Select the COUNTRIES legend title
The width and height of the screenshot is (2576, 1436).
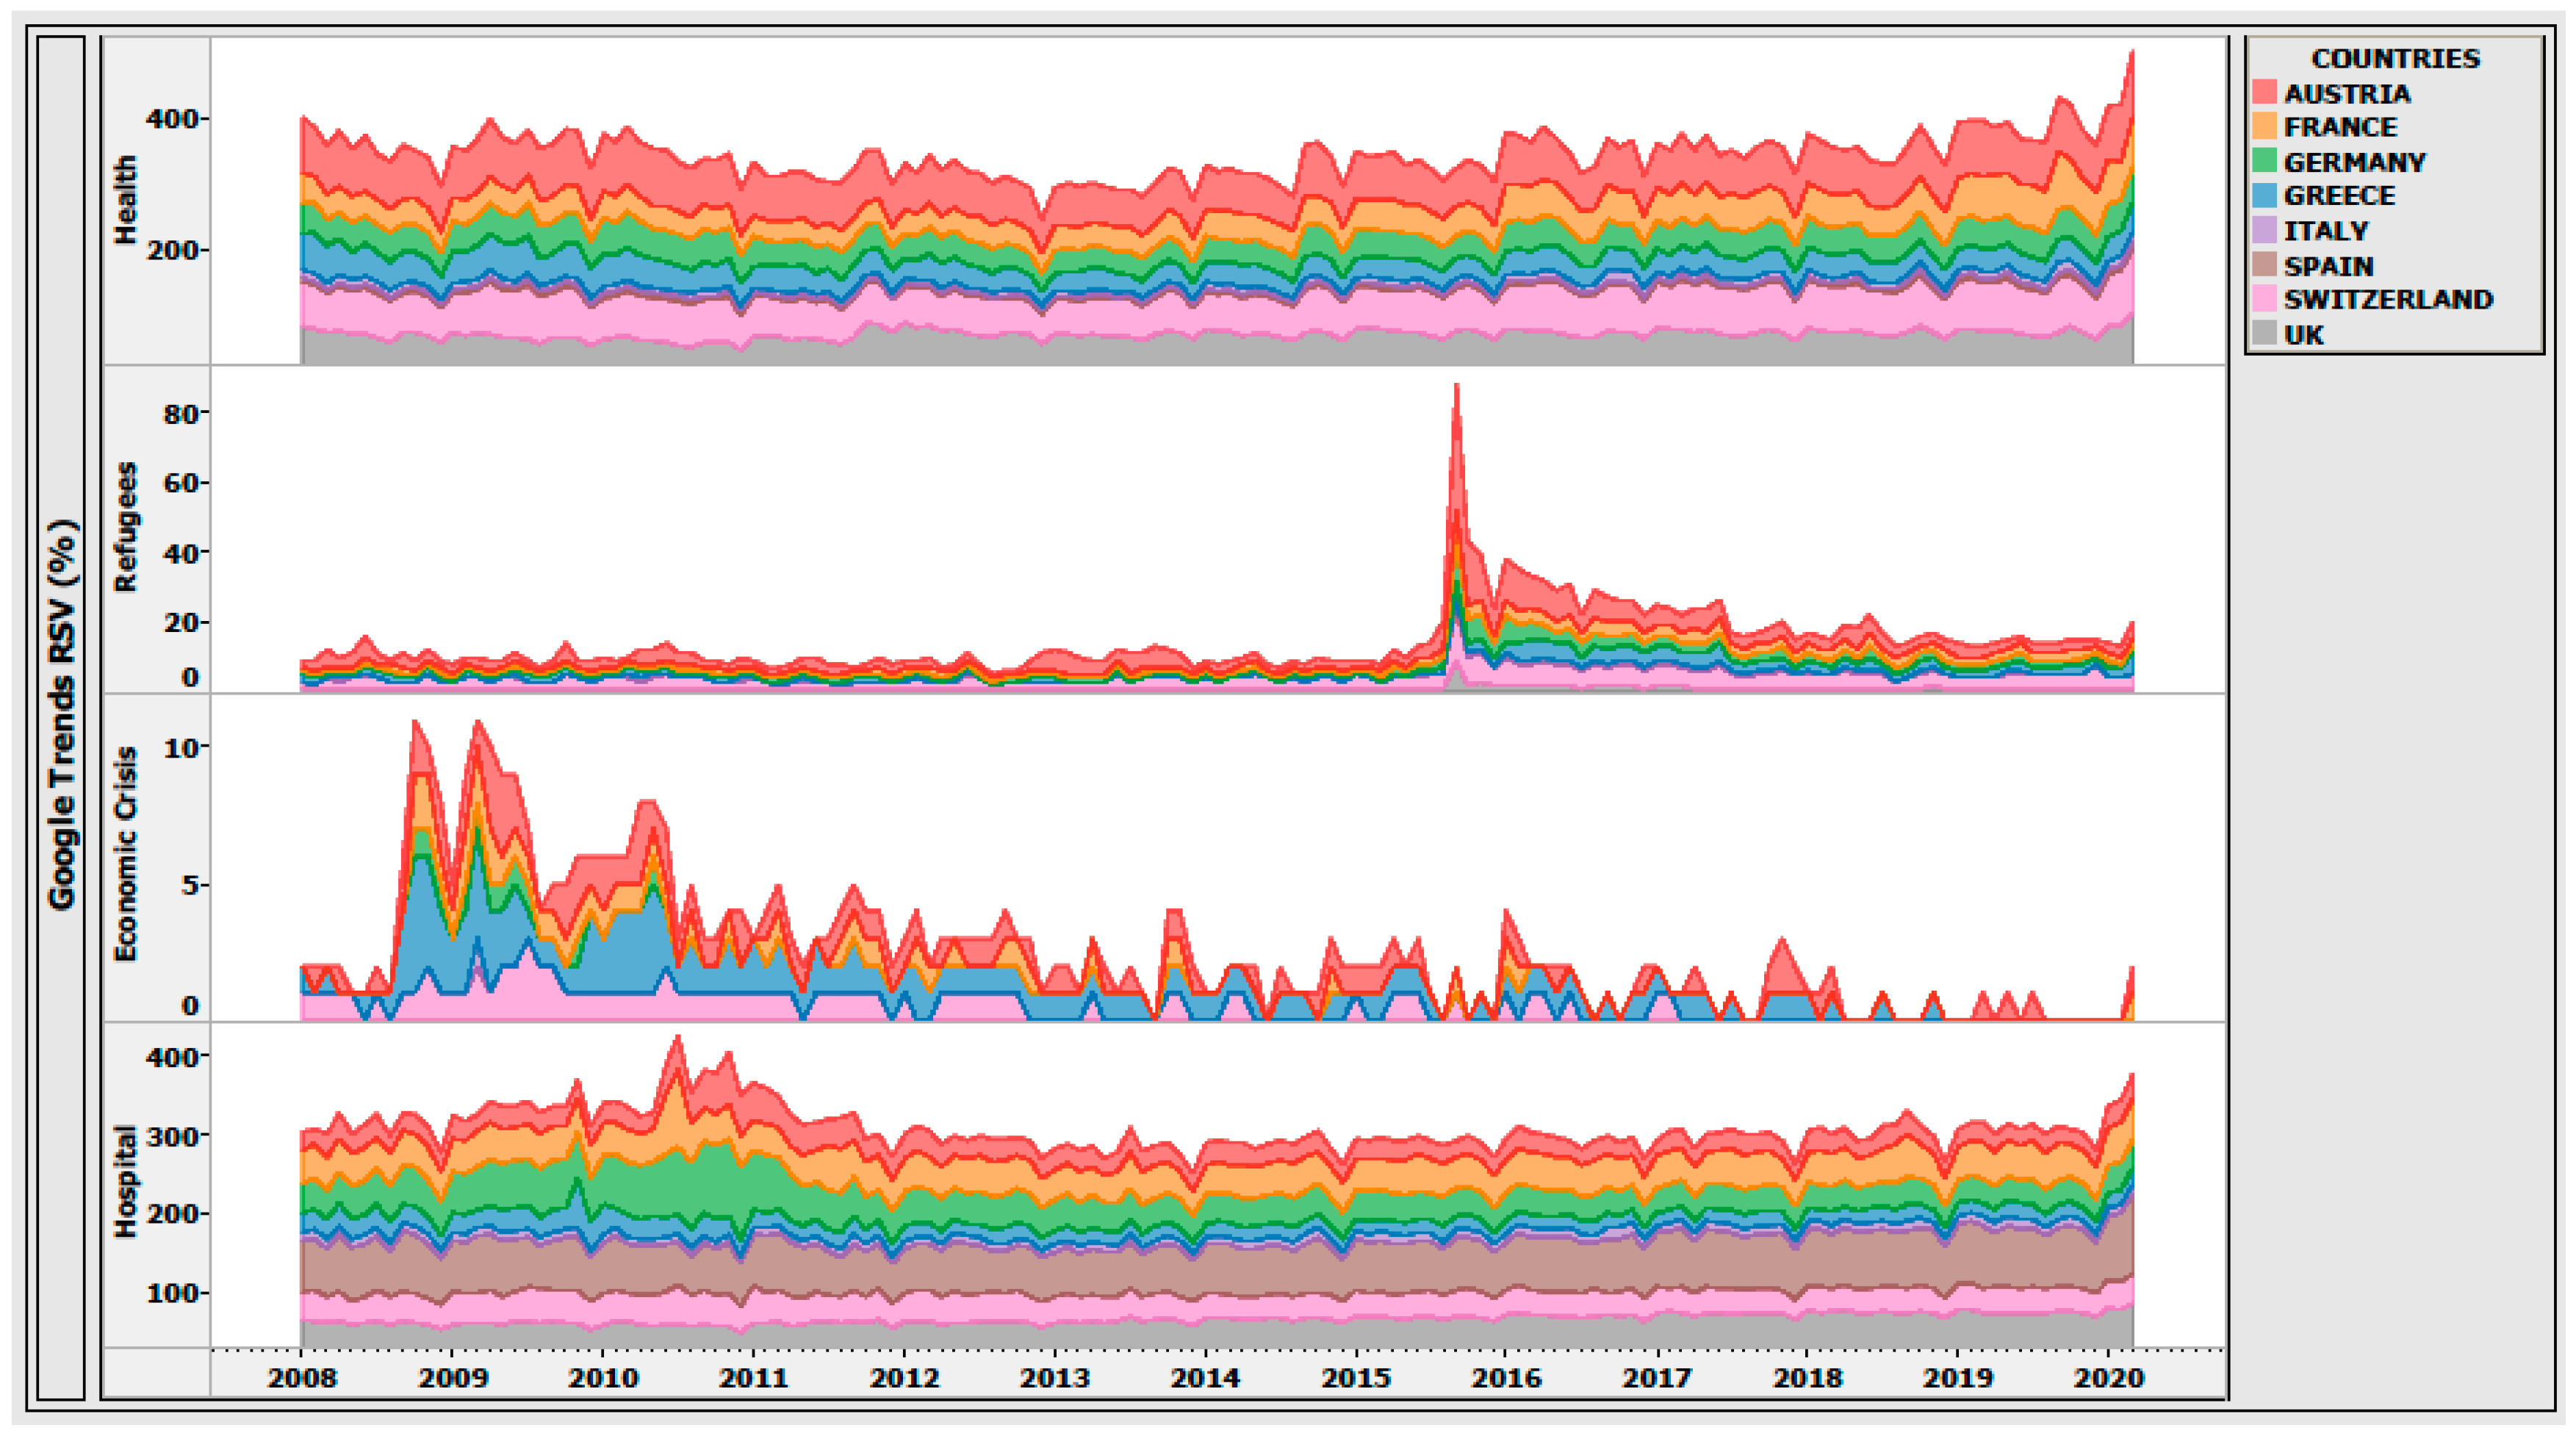point(2395,58)
